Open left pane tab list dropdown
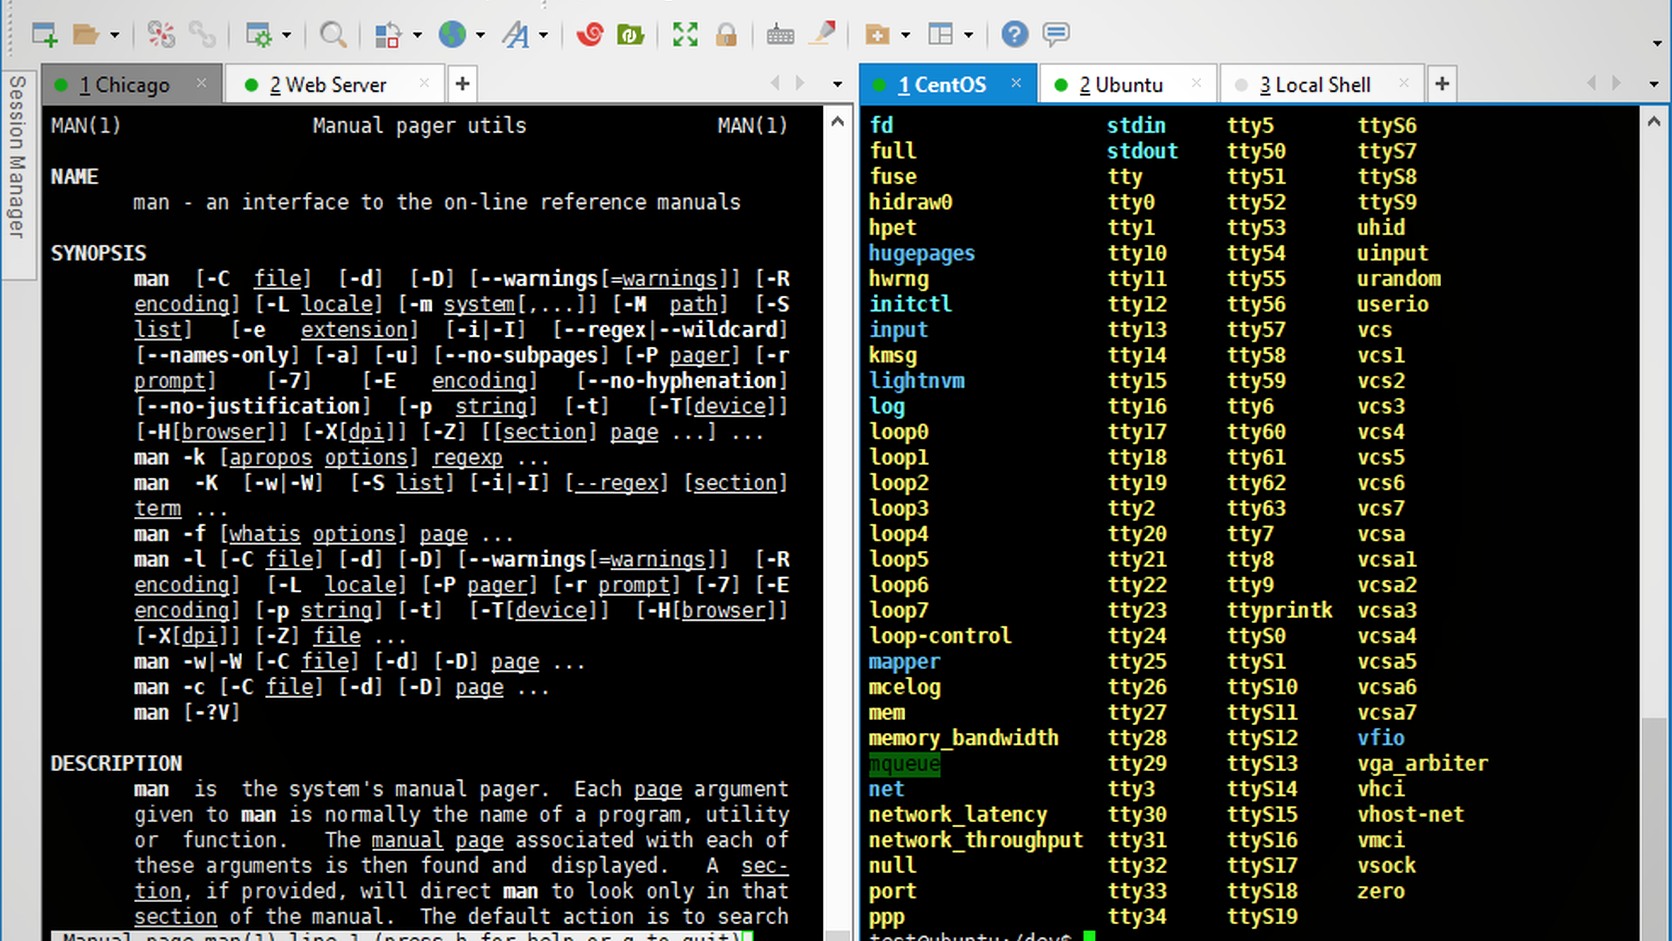This screenshot has width=1672, height=941. coord(838,84)
